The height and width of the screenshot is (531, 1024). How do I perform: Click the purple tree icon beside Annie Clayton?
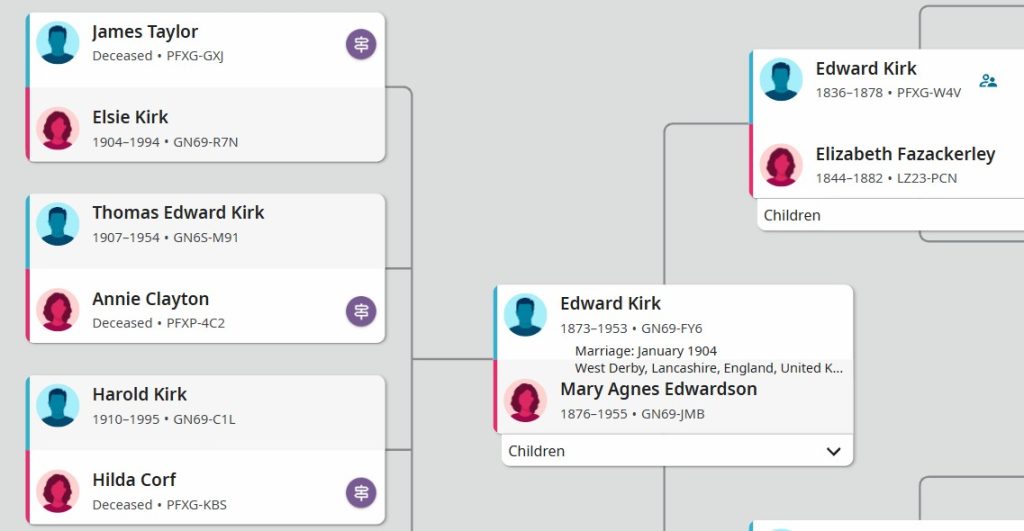[361, 312]
